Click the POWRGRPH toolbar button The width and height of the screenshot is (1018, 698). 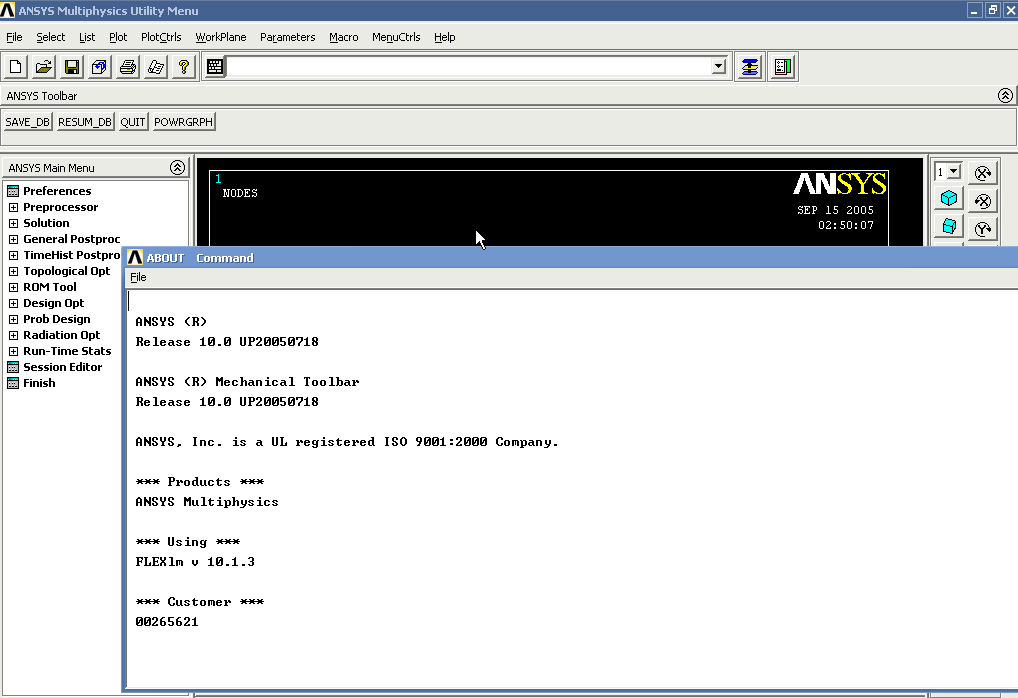(184, 122)
